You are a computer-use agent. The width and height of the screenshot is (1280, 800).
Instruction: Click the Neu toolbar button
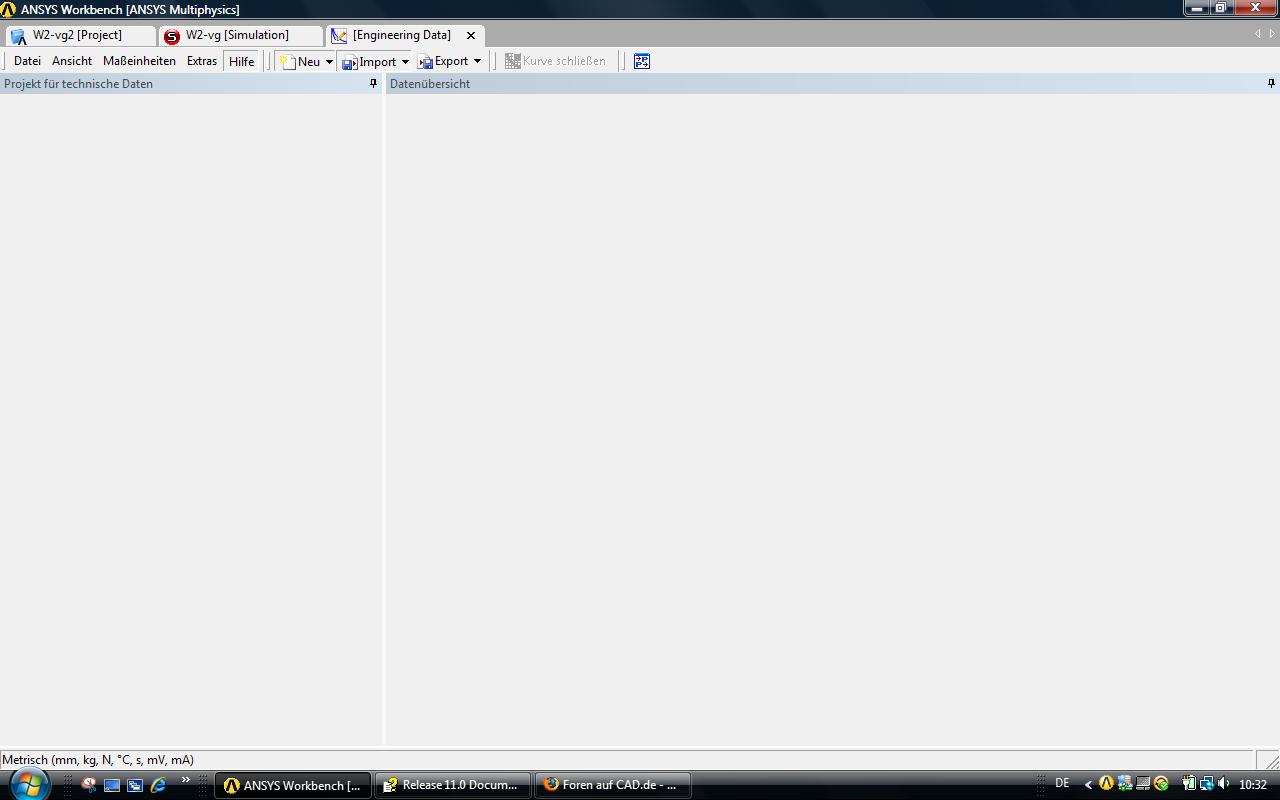click(300, 61)
